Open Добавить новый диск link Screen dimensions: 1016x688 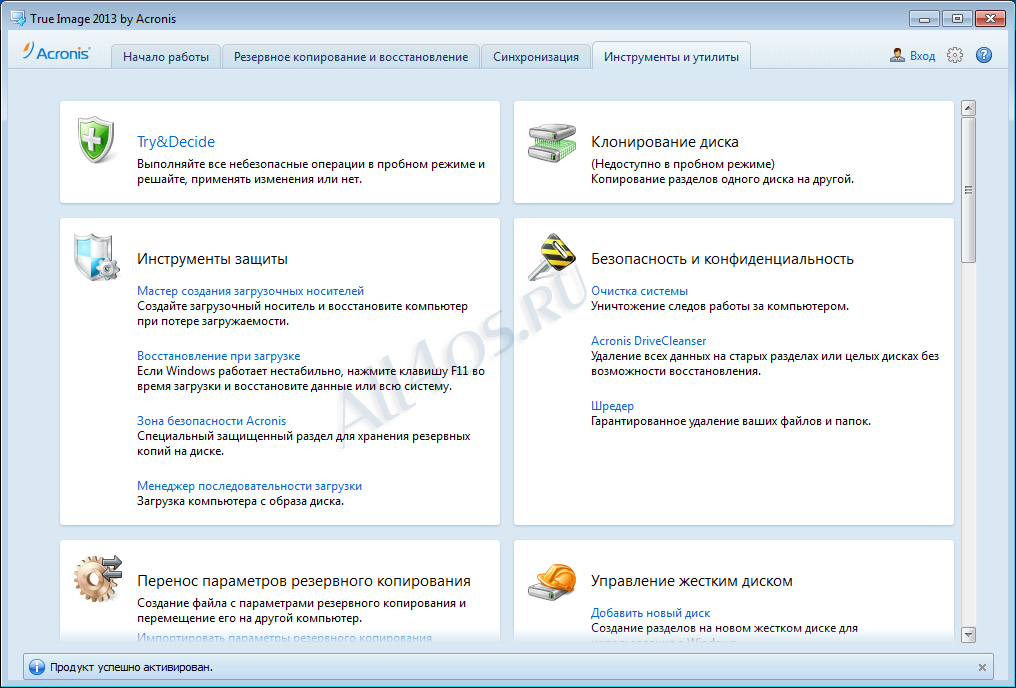pyautogui.click(x=650, y=613)
